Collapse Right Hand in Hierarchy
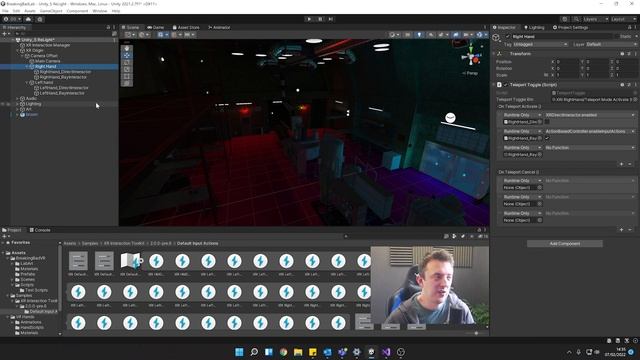Viewport: 640px width, 360px height. (27, 66)
